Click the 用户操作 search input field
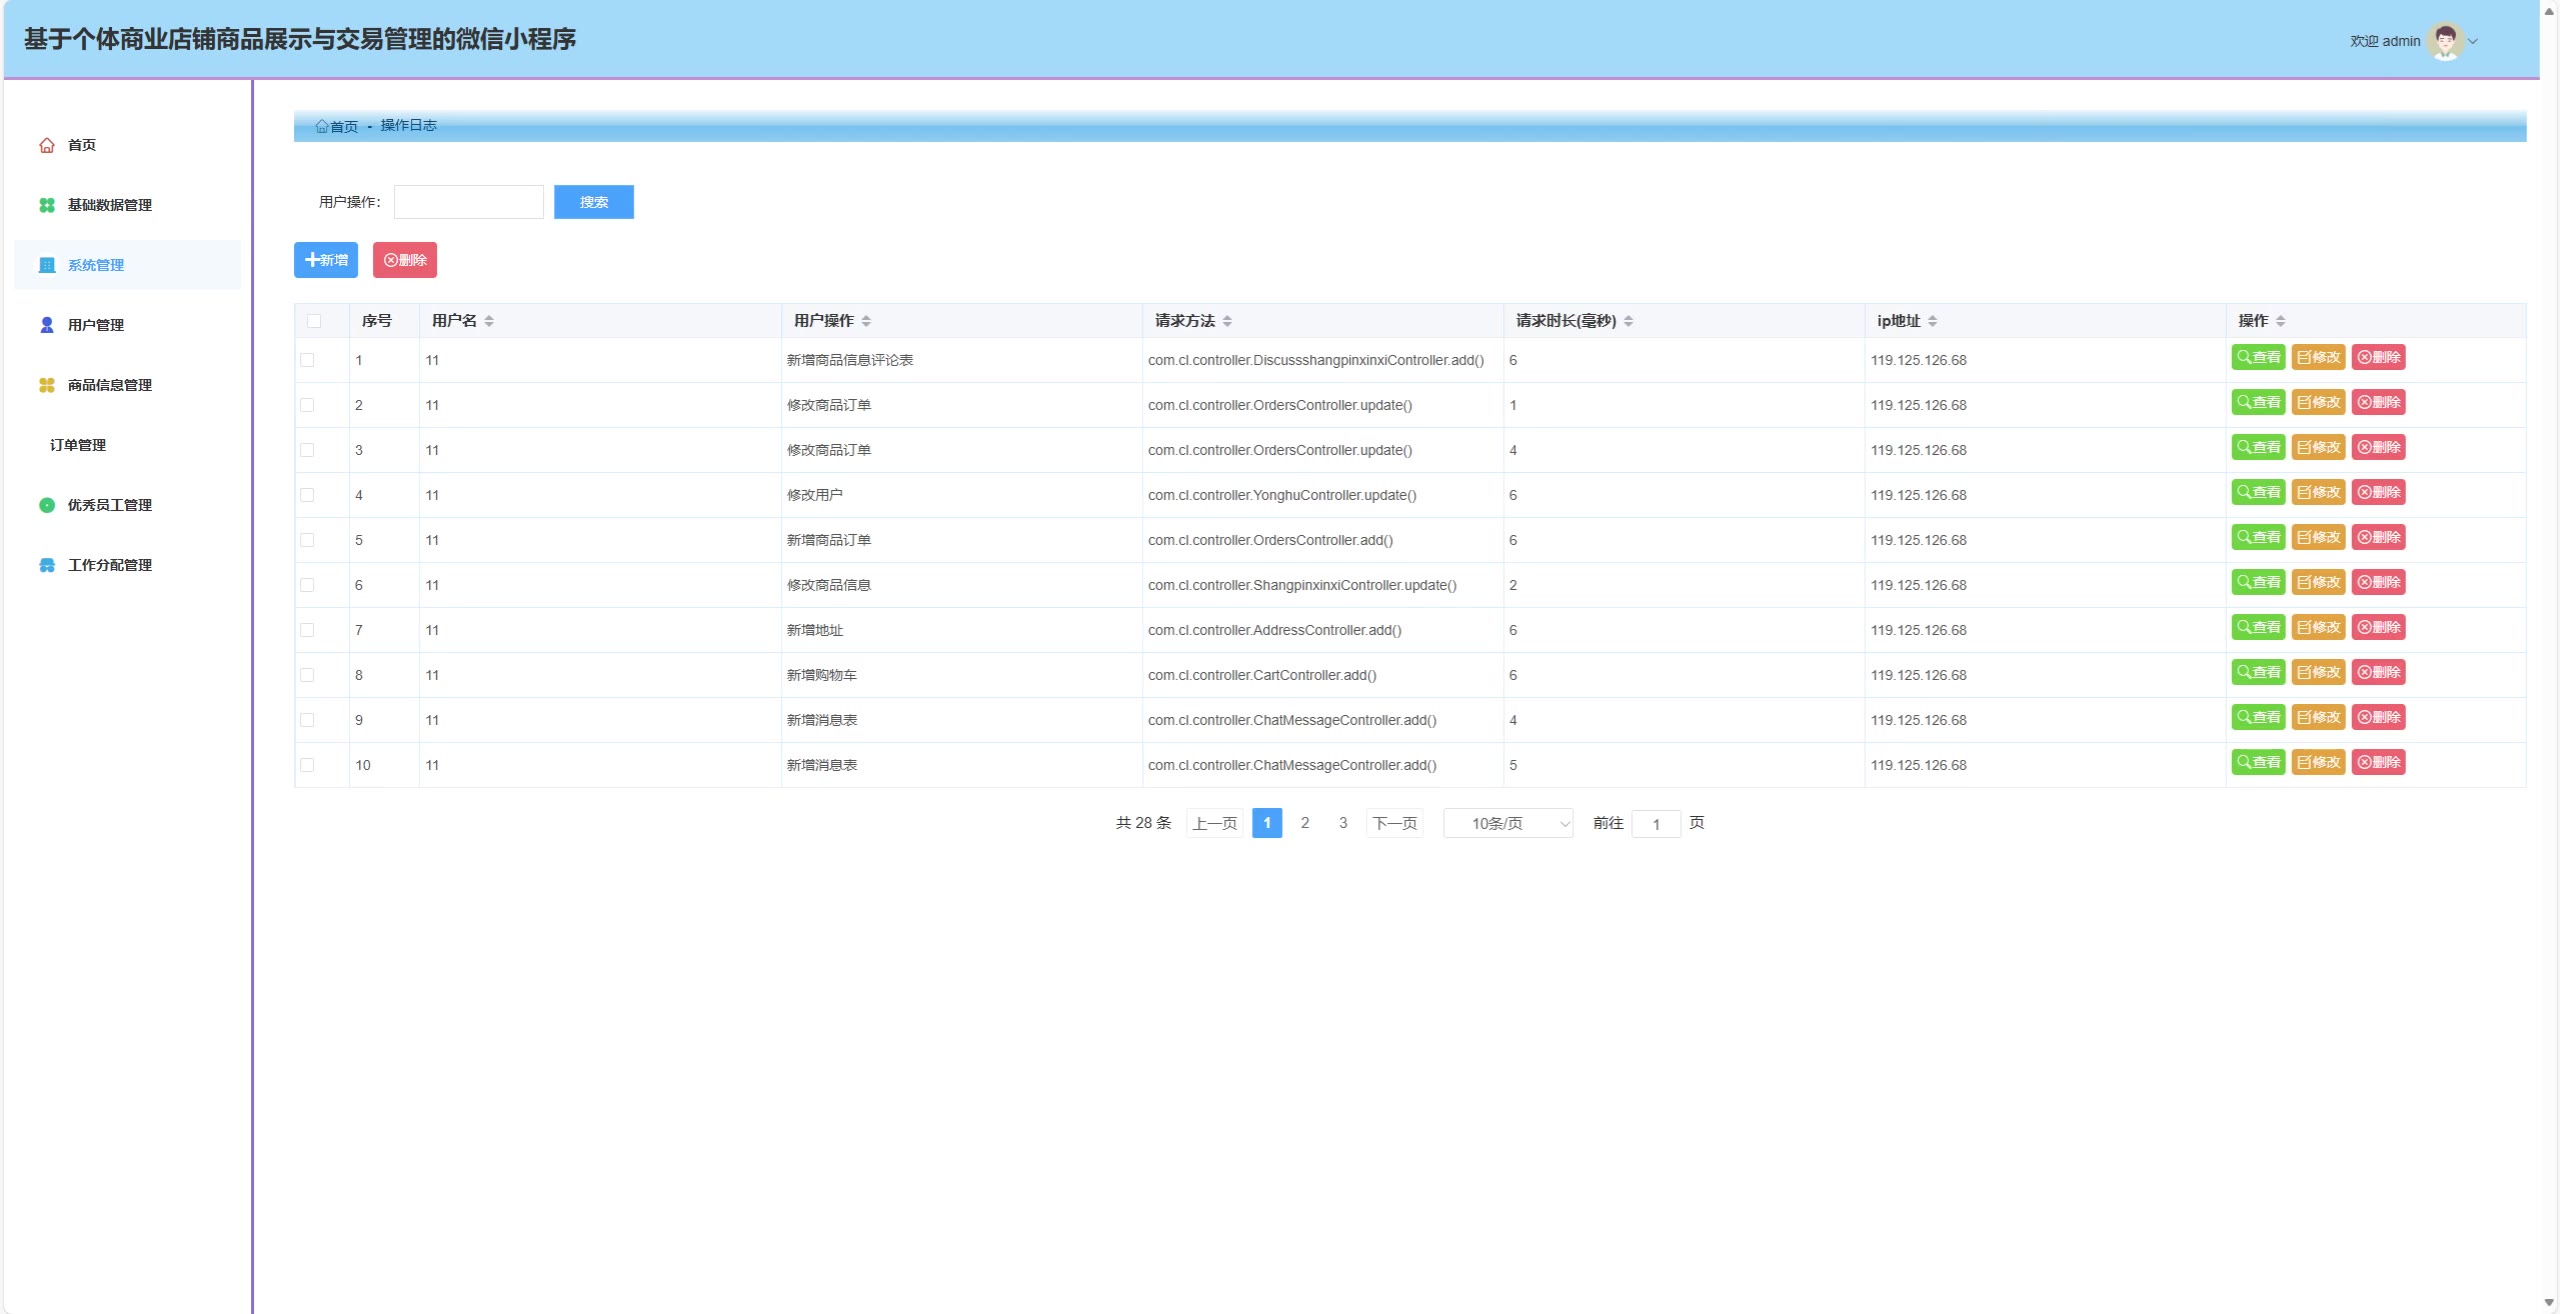This screenshot has width=2560, height=1314. point(468,202)
